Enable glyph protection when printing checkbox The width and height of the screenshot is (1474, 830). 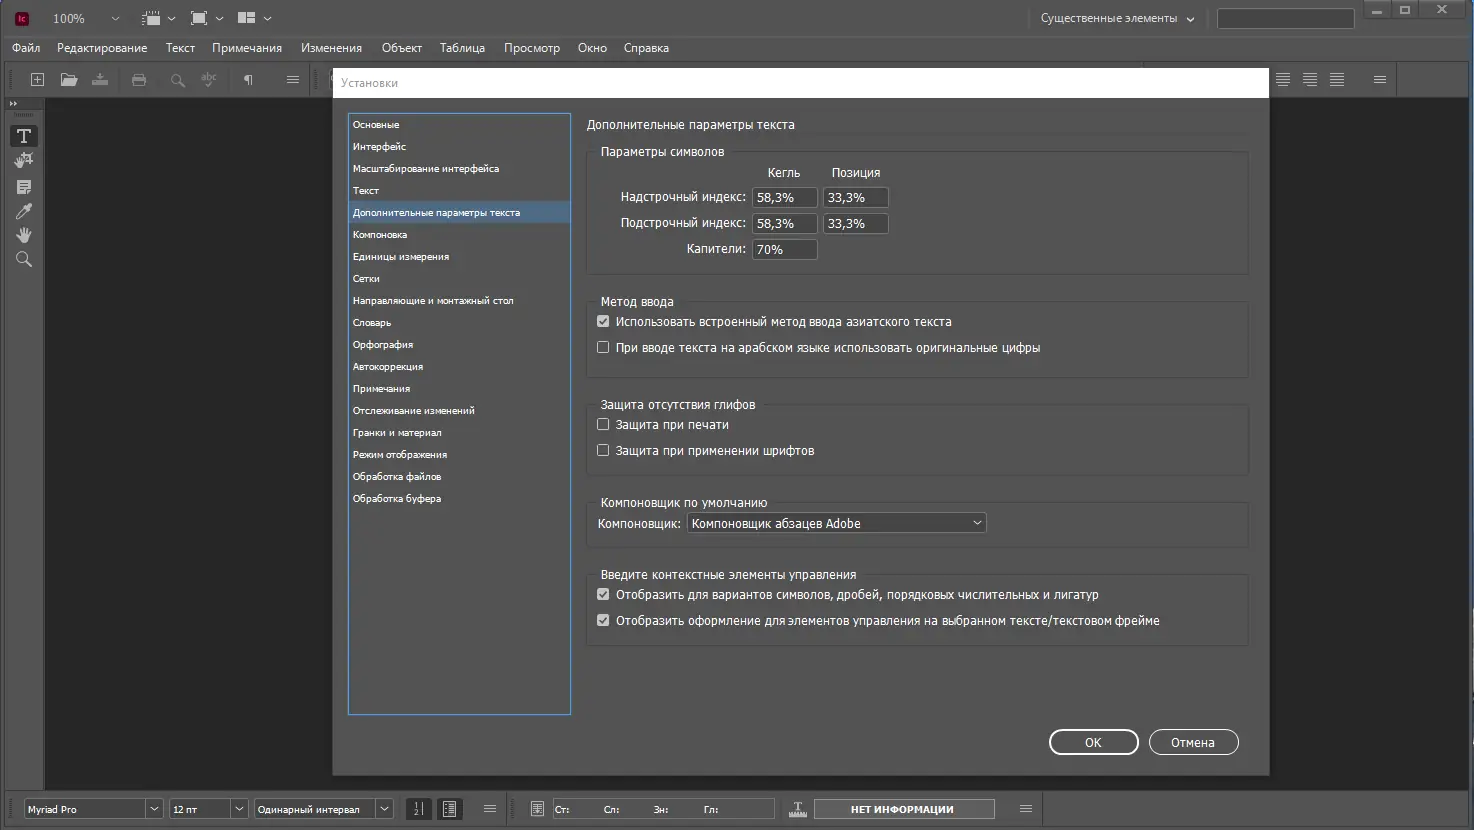tap(603, 425)
